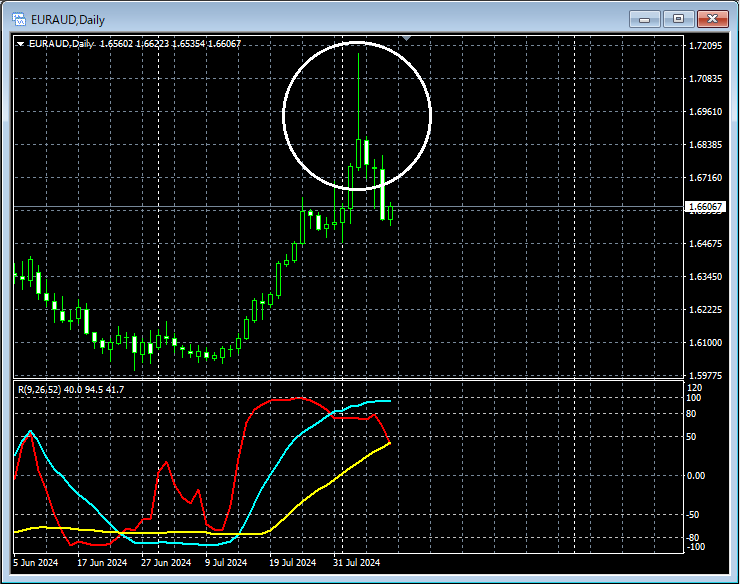This screenshot has height=584, width=741.
Task: Click the 1.64675 price scale value
Action: [706, 244]
